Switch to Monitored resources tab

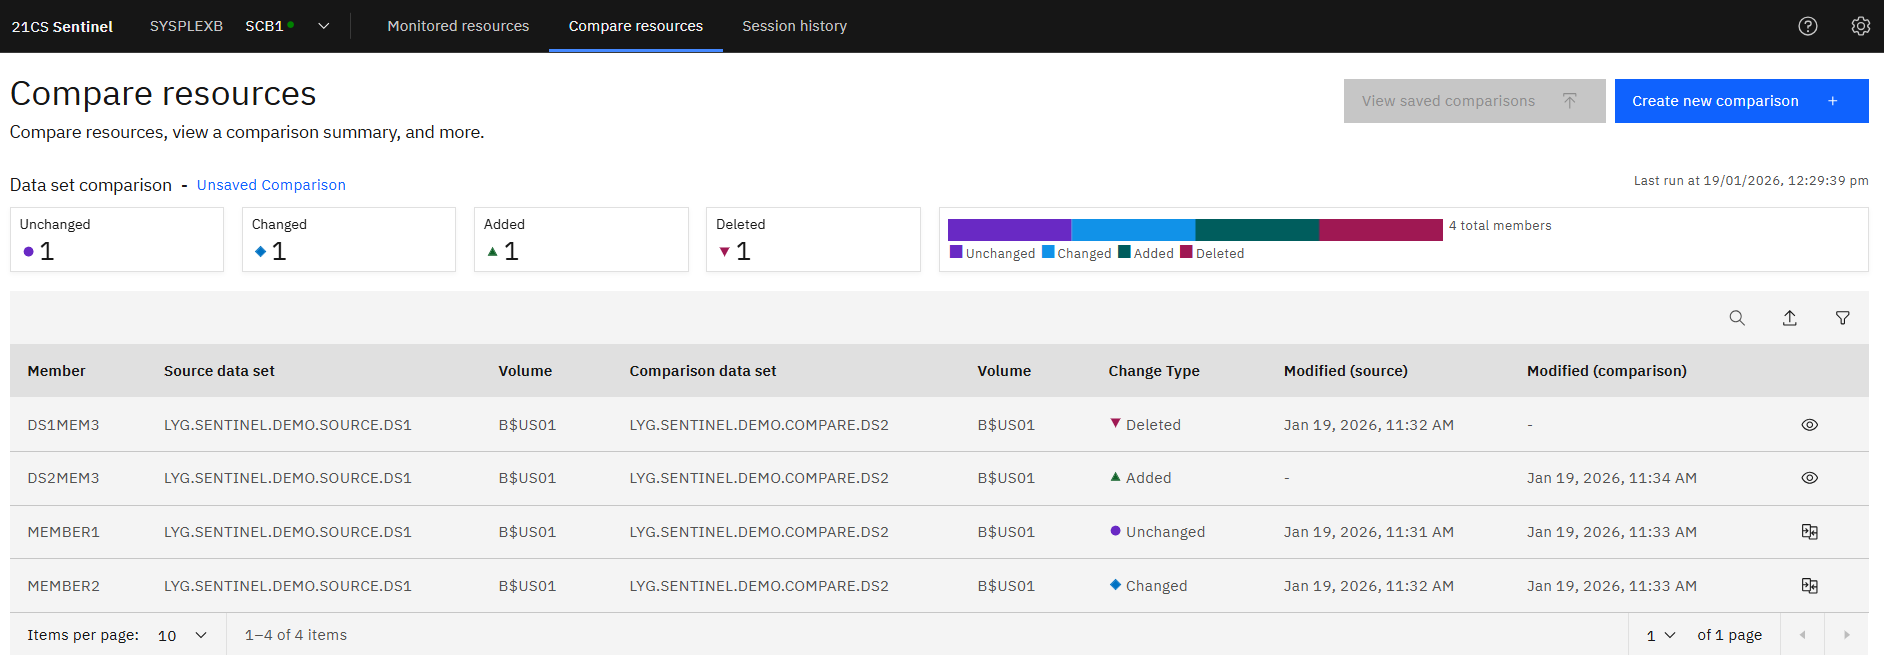(x=458, y=26)
